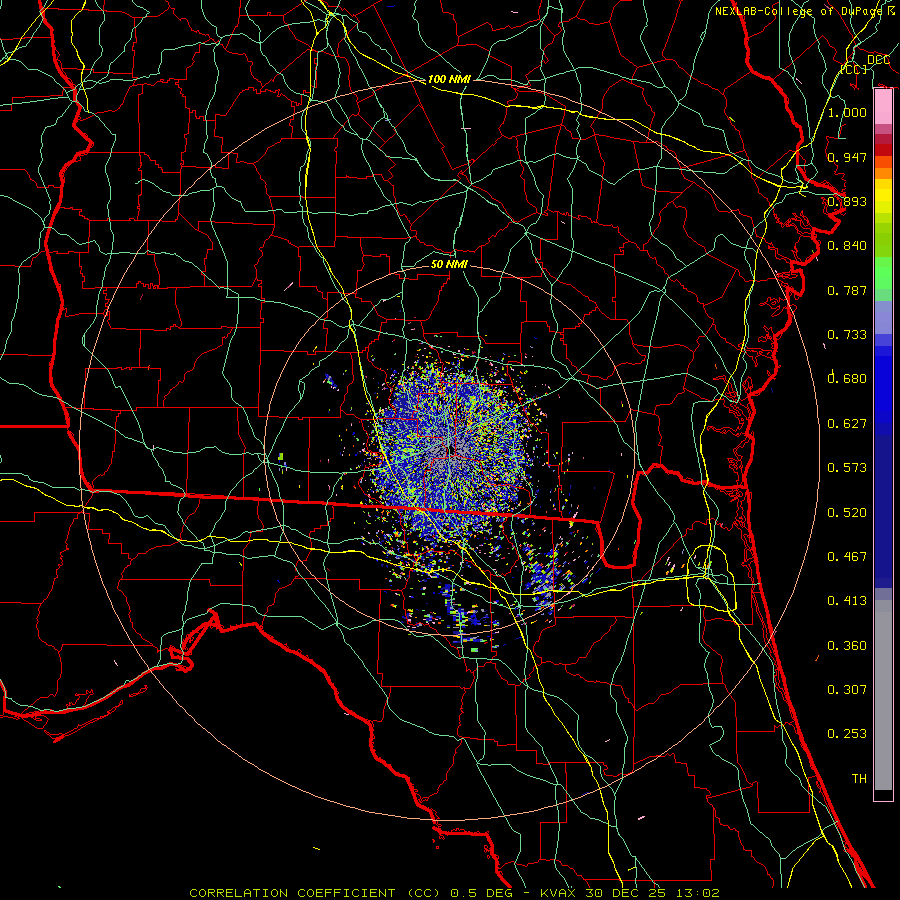Click the 0.253 legend value

click(847, 734)
